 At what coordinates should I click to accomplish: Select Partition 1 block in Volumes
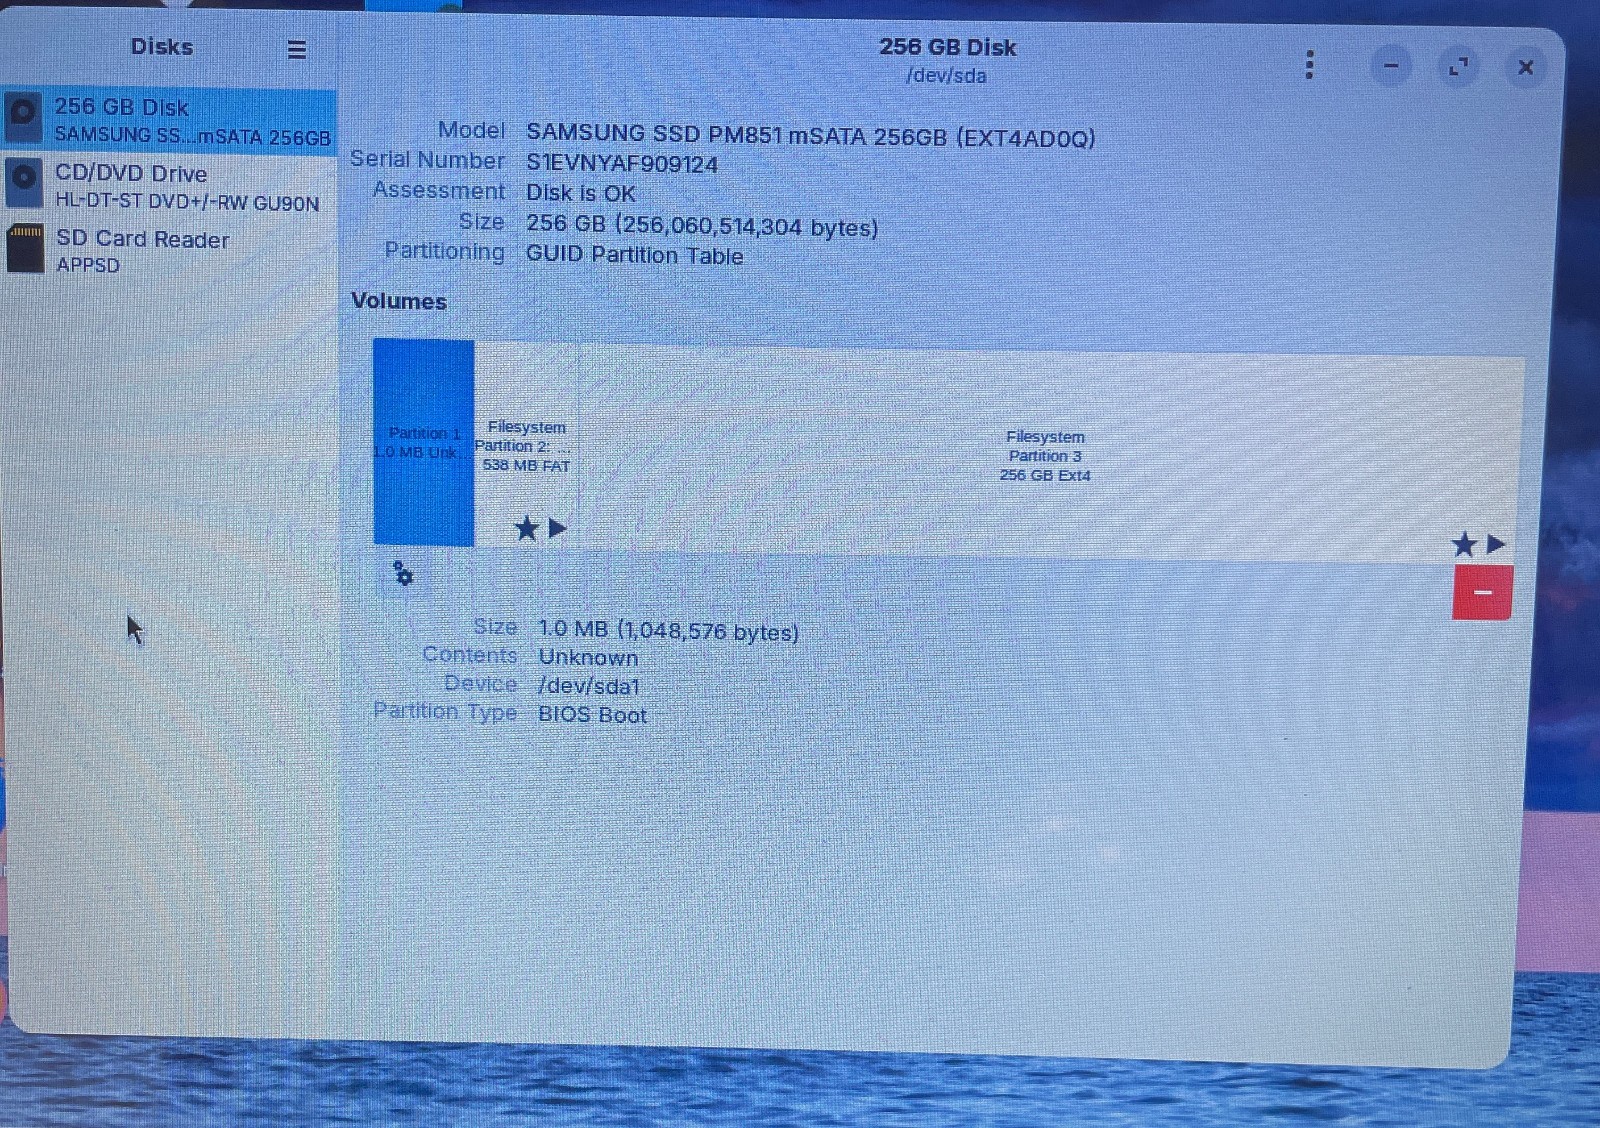pos(423,443)
